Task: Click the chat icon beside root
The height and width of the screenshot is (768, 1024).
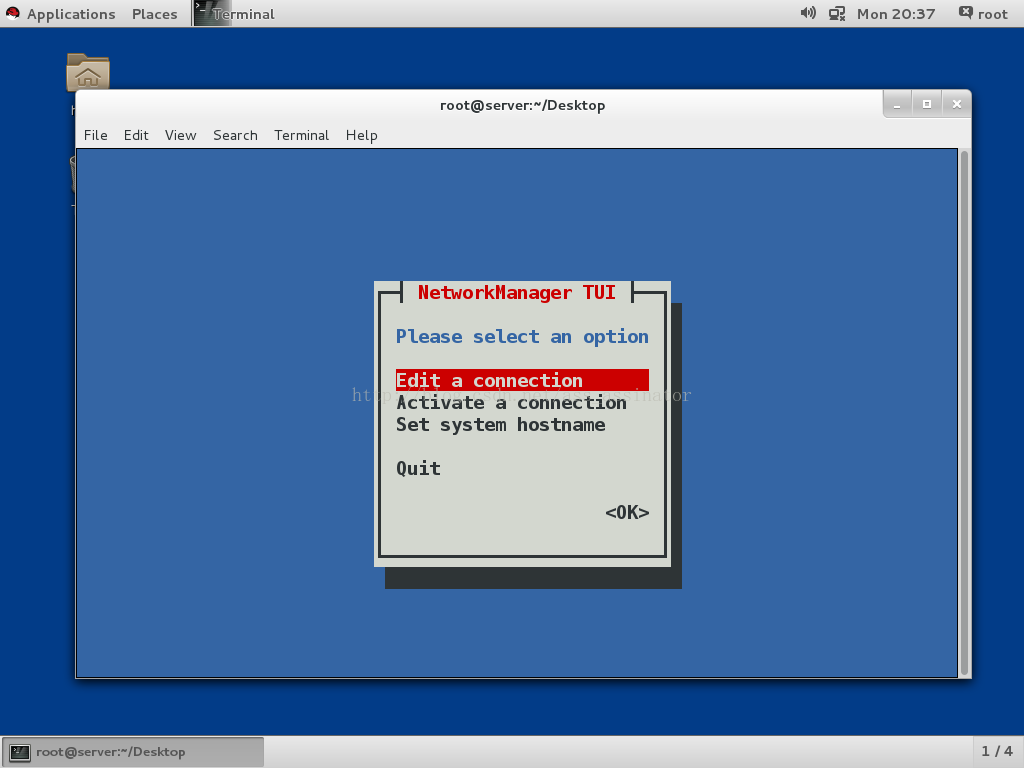Action: coord(965,13)
